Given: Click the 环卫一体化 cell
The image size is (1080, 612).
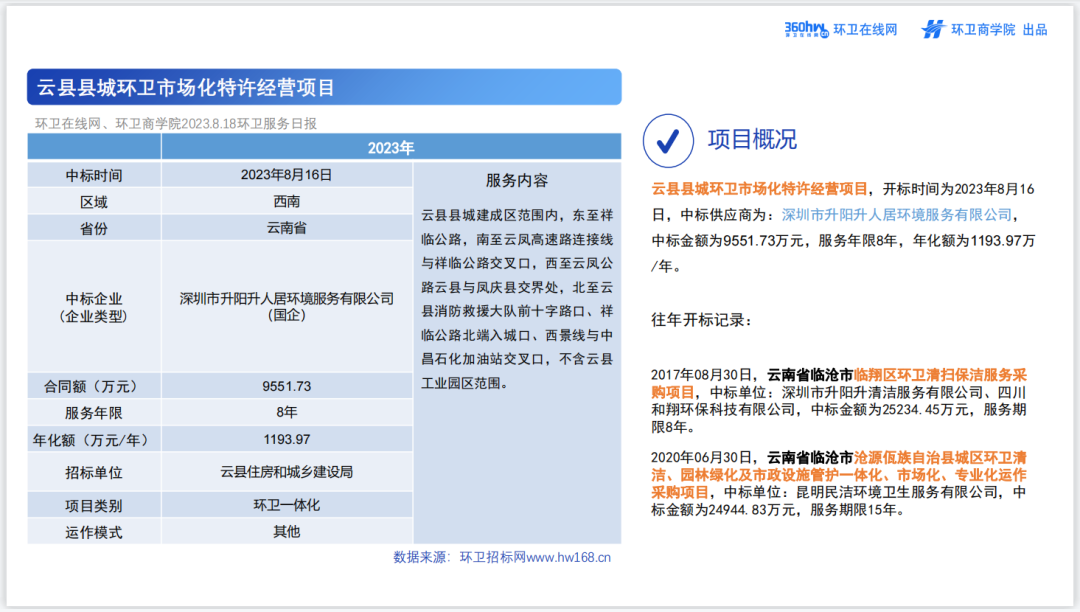Looking at the screenshot, I should pyautogui.click(x=287, y=505).
